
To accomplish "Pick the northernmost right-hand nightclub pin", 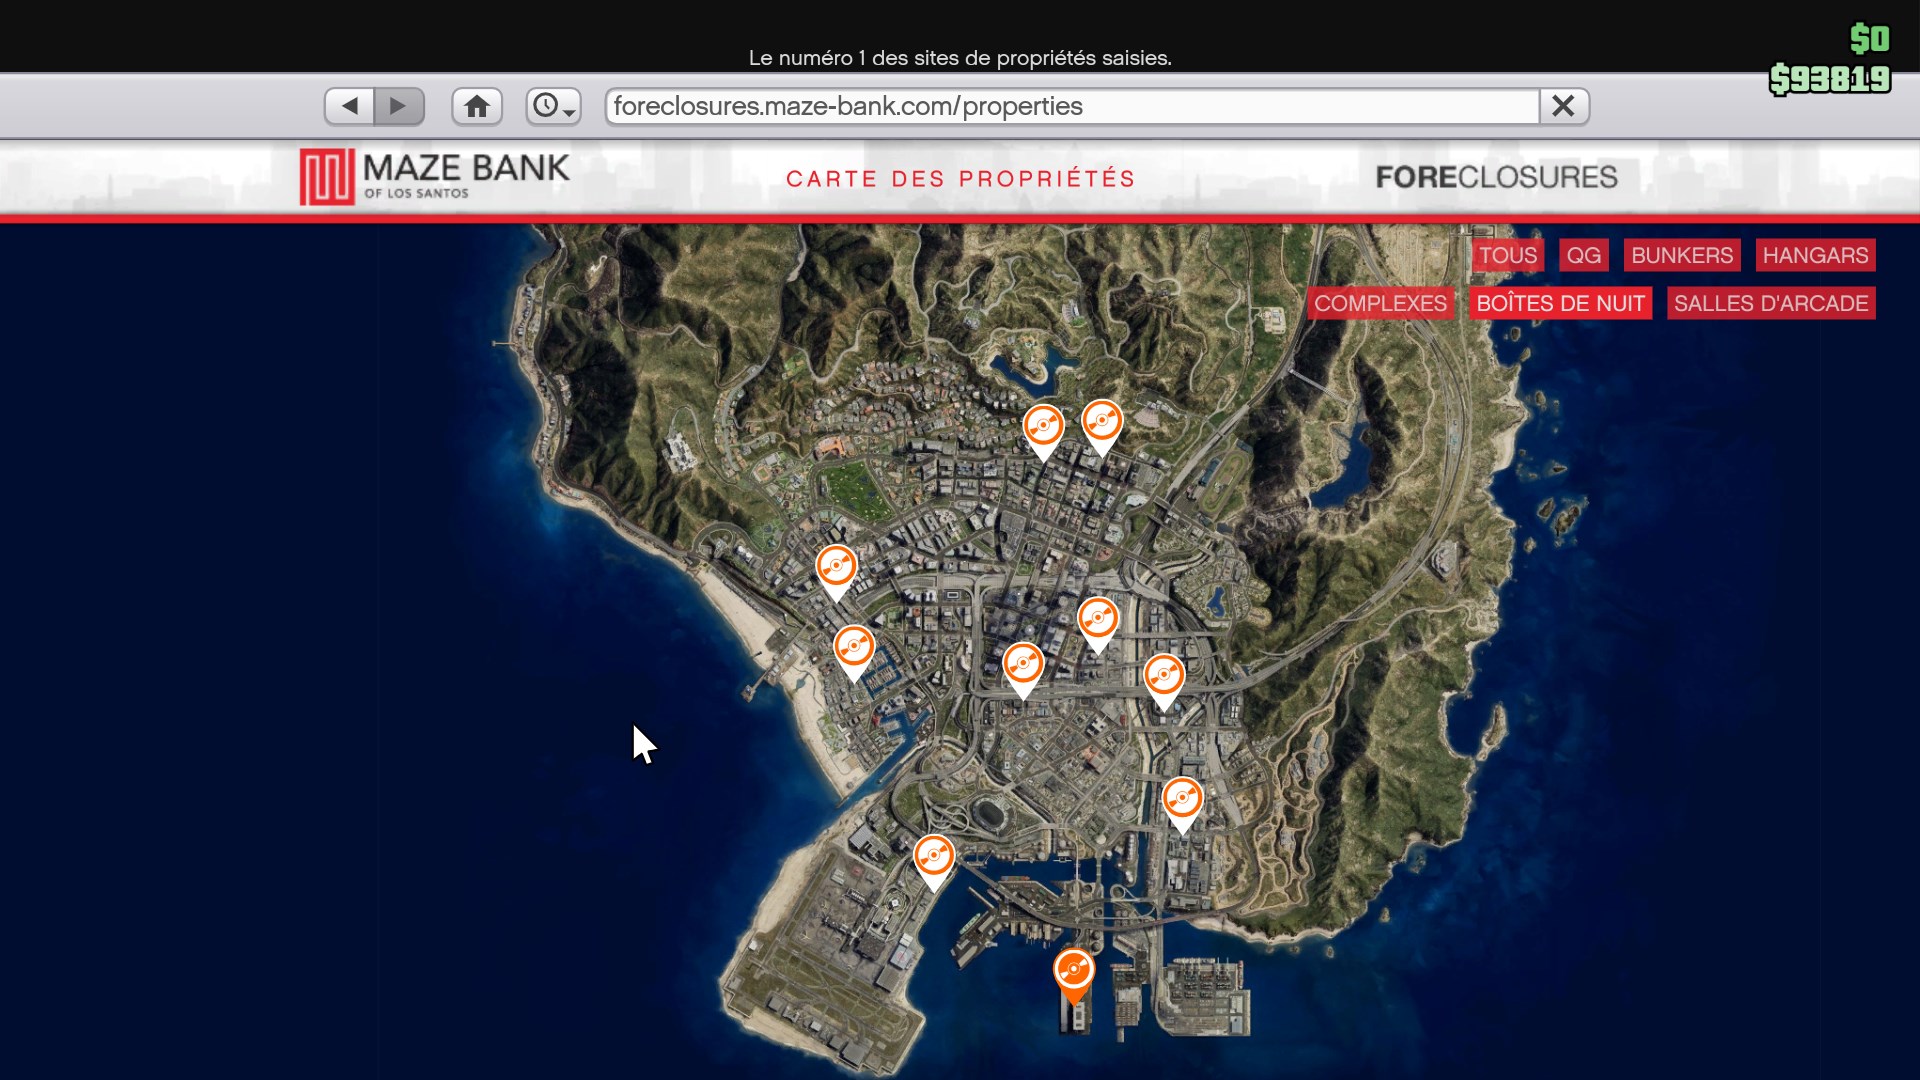I will click(1102, 423).
